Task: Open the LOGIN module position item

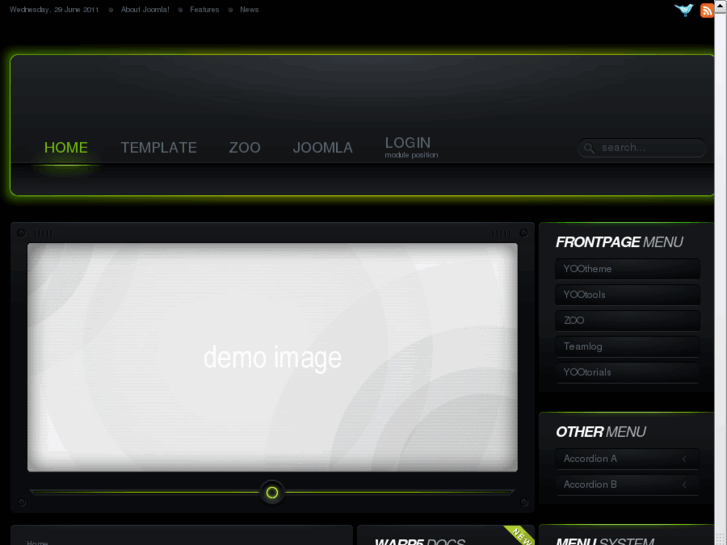Action: tap(411, 147)
